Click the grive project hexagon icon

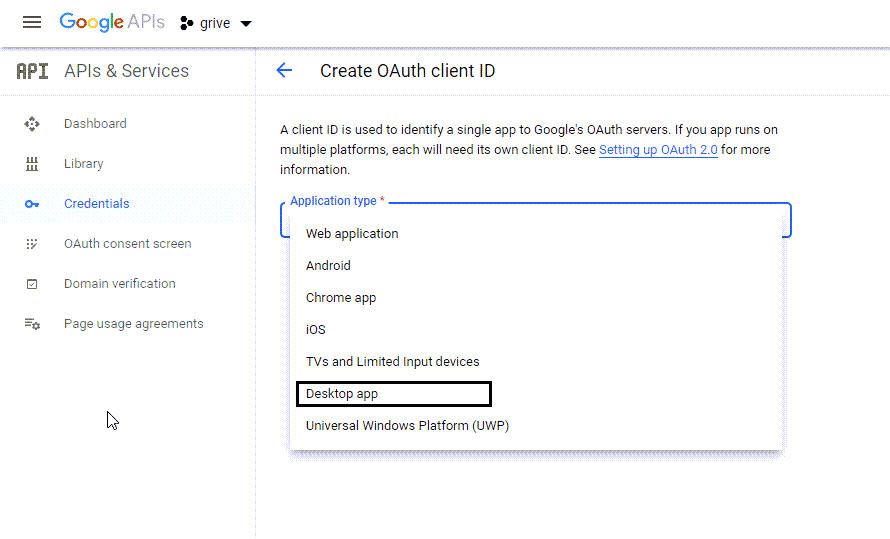point(186,23)
